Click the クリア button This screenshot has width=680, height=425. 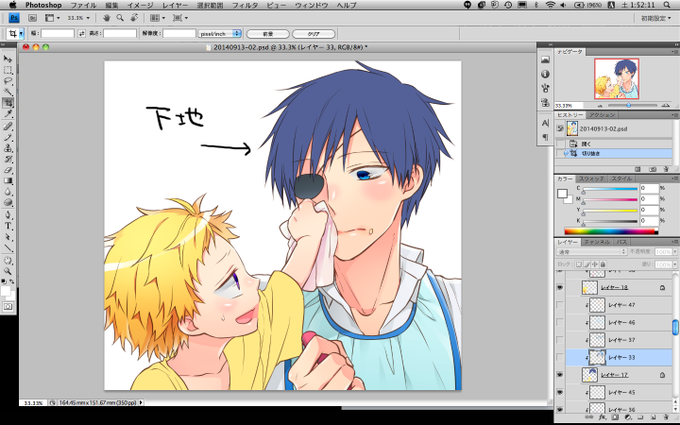pyautogui.click(x=314, y=34)
